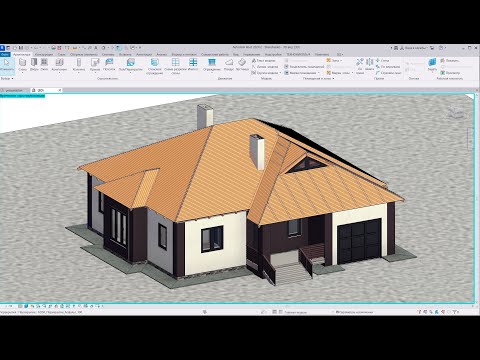Open the Выбор panel dropdown

[x=7, y=79]
